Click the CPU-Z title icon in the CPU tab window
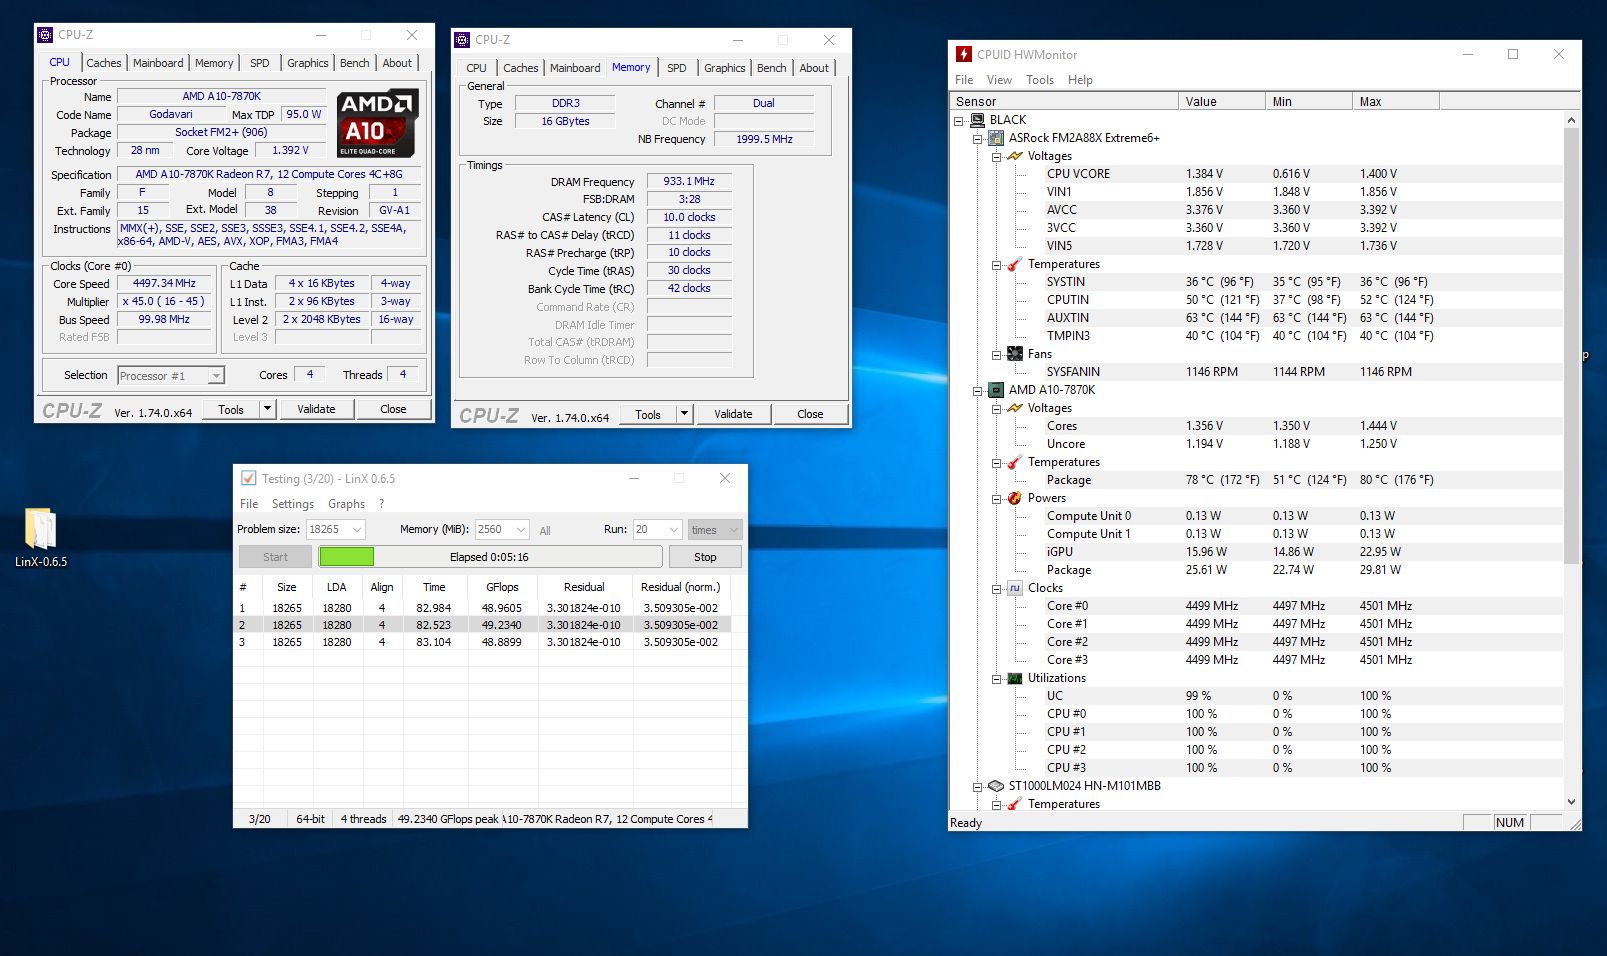1607x956 pixels. [45, 35]
